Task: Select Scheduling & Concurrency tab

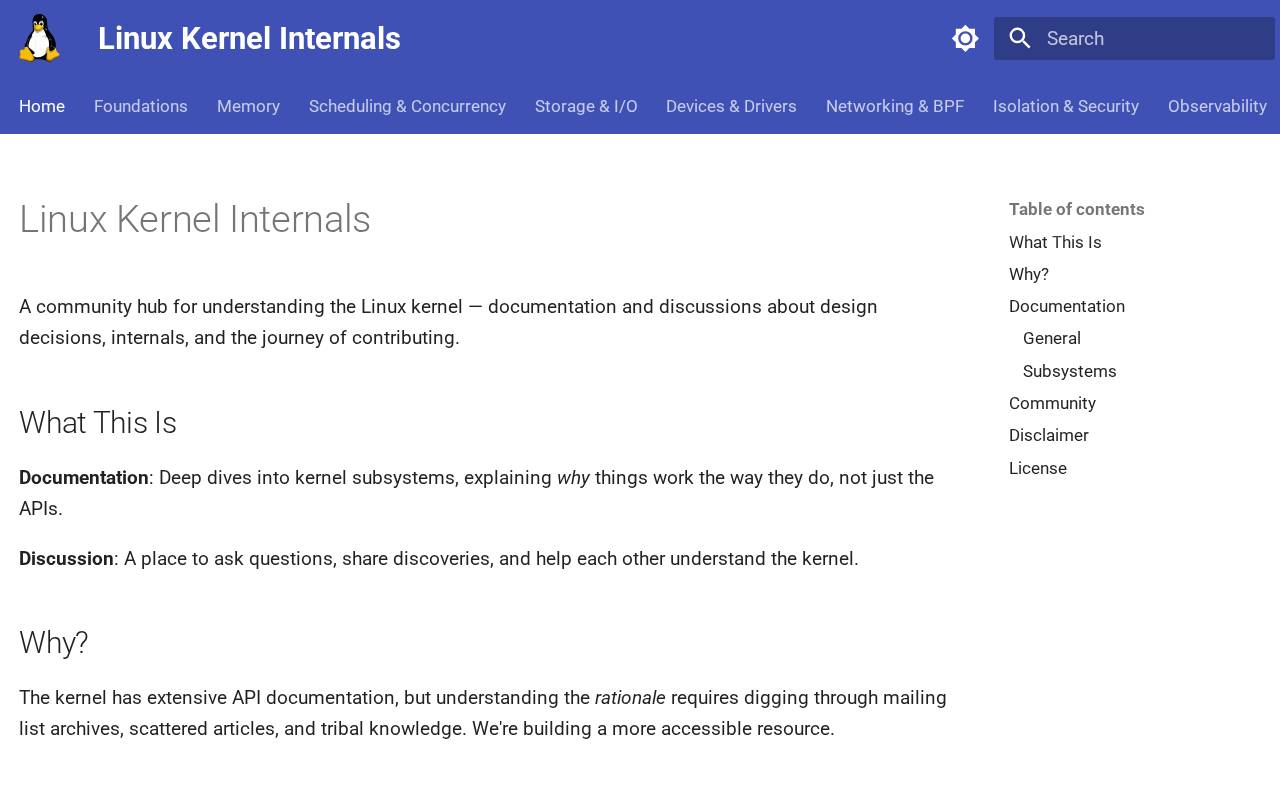Action: click(407, 106)
